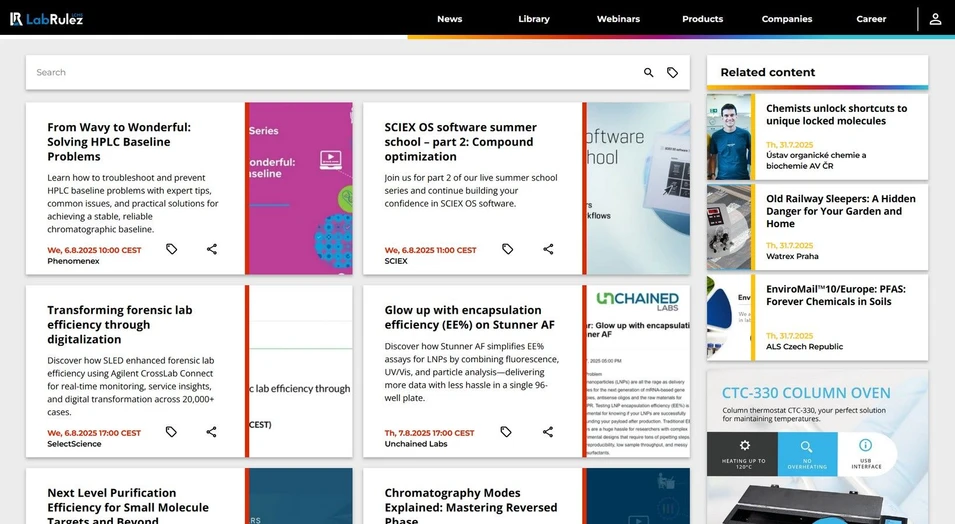The height and width of the screenshot is (524, 955).
Task: Click into the Search text field
Action: (x=330, y=73)
